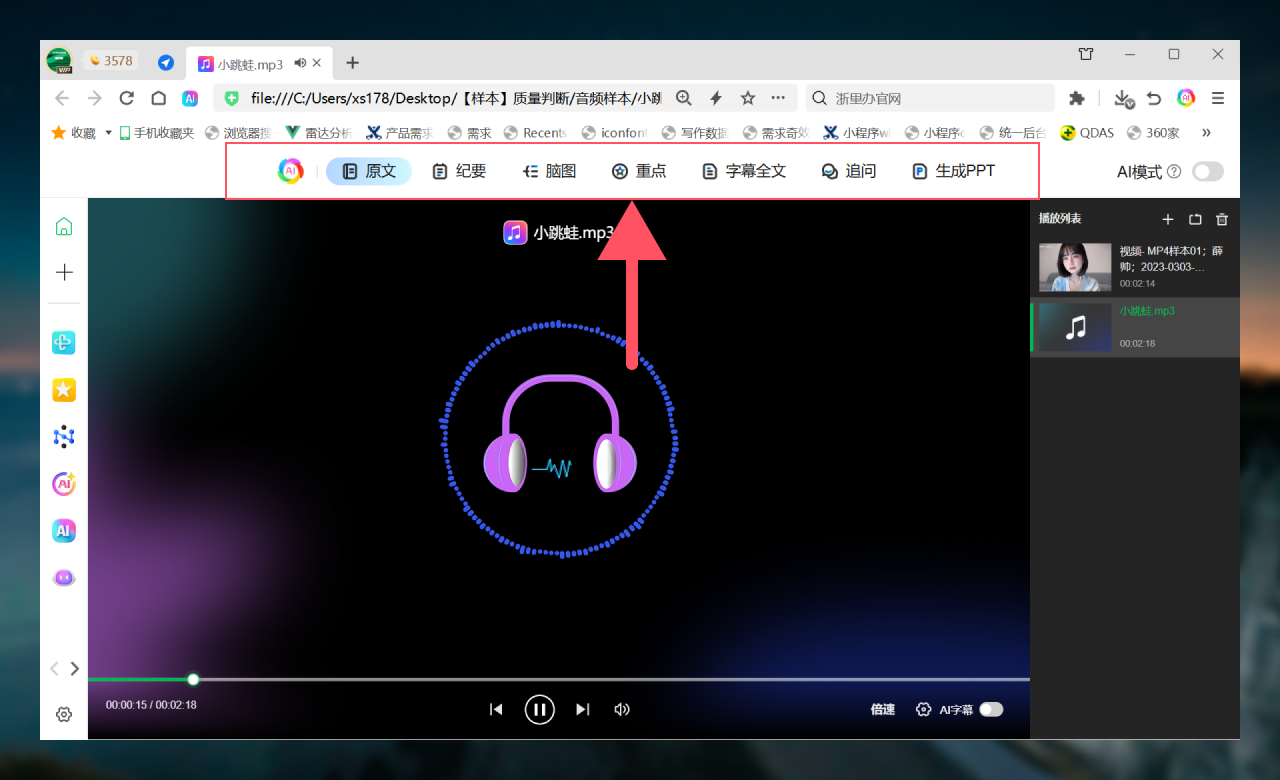Viewport: 1280px width, 780px height.
Task: Open the browser home sidebar icon
Action: coord(64,226)
